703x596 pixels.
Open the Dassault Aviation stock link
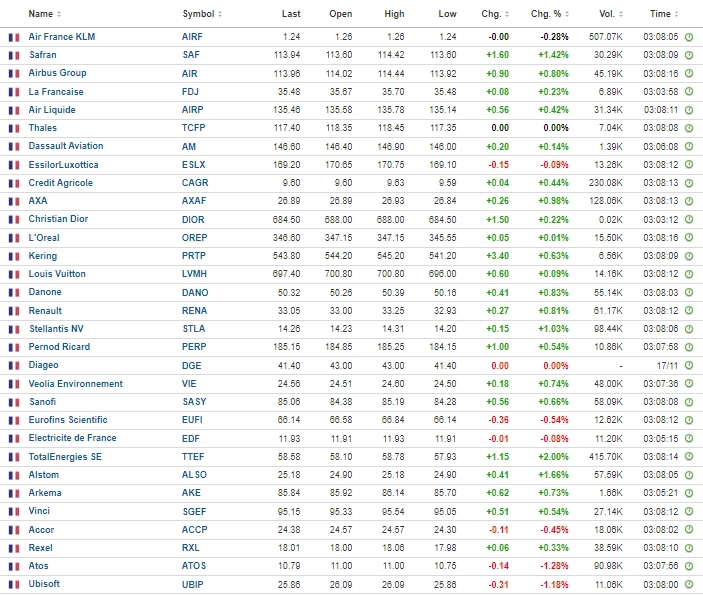click(66, 146)
